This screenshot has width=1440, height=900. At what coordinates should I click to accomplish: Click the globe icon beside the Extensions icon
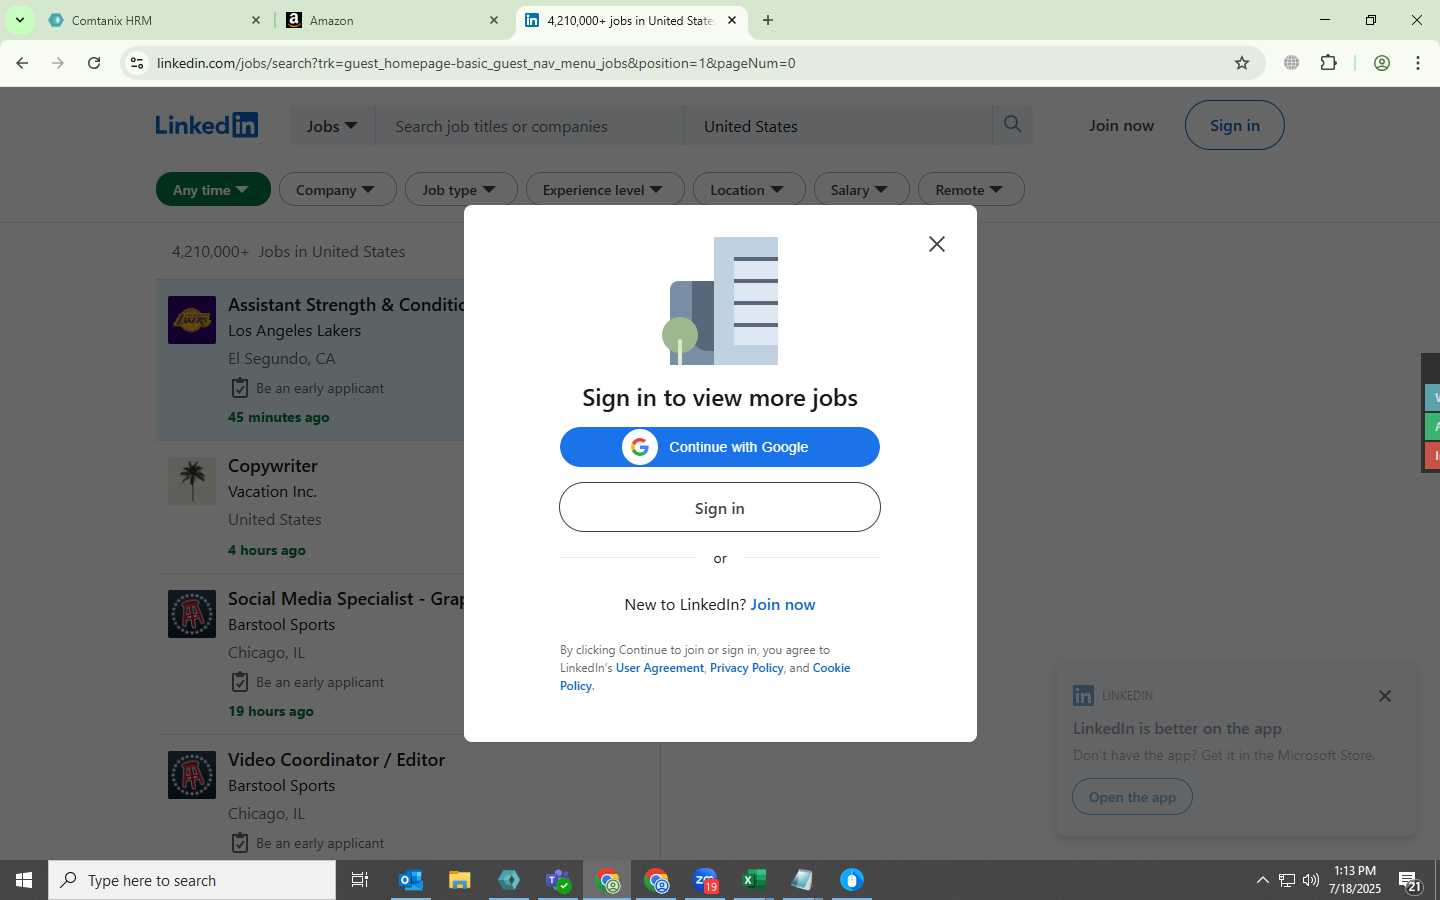[x=1292, y=63]
